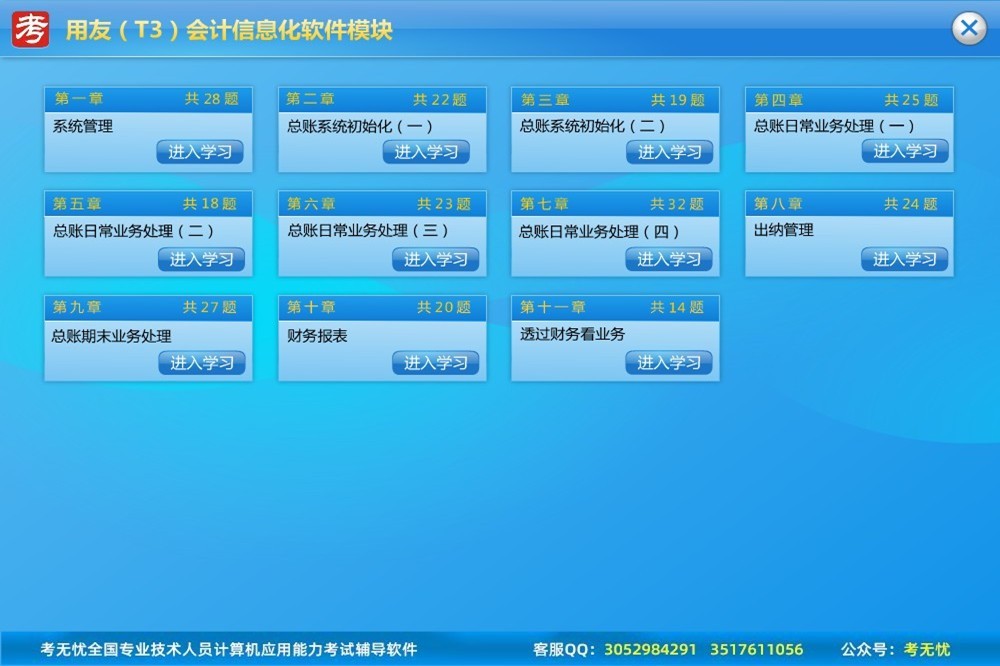
Task: Click the 总账系统初始化（二）title
Action: tap(593, 126)
